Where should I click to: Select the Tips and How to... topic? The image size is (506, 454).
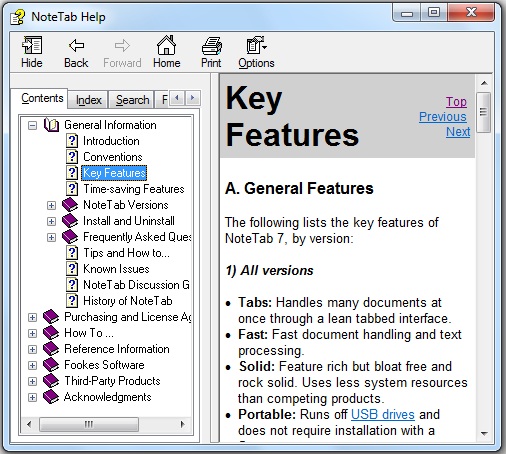point(126,253)
